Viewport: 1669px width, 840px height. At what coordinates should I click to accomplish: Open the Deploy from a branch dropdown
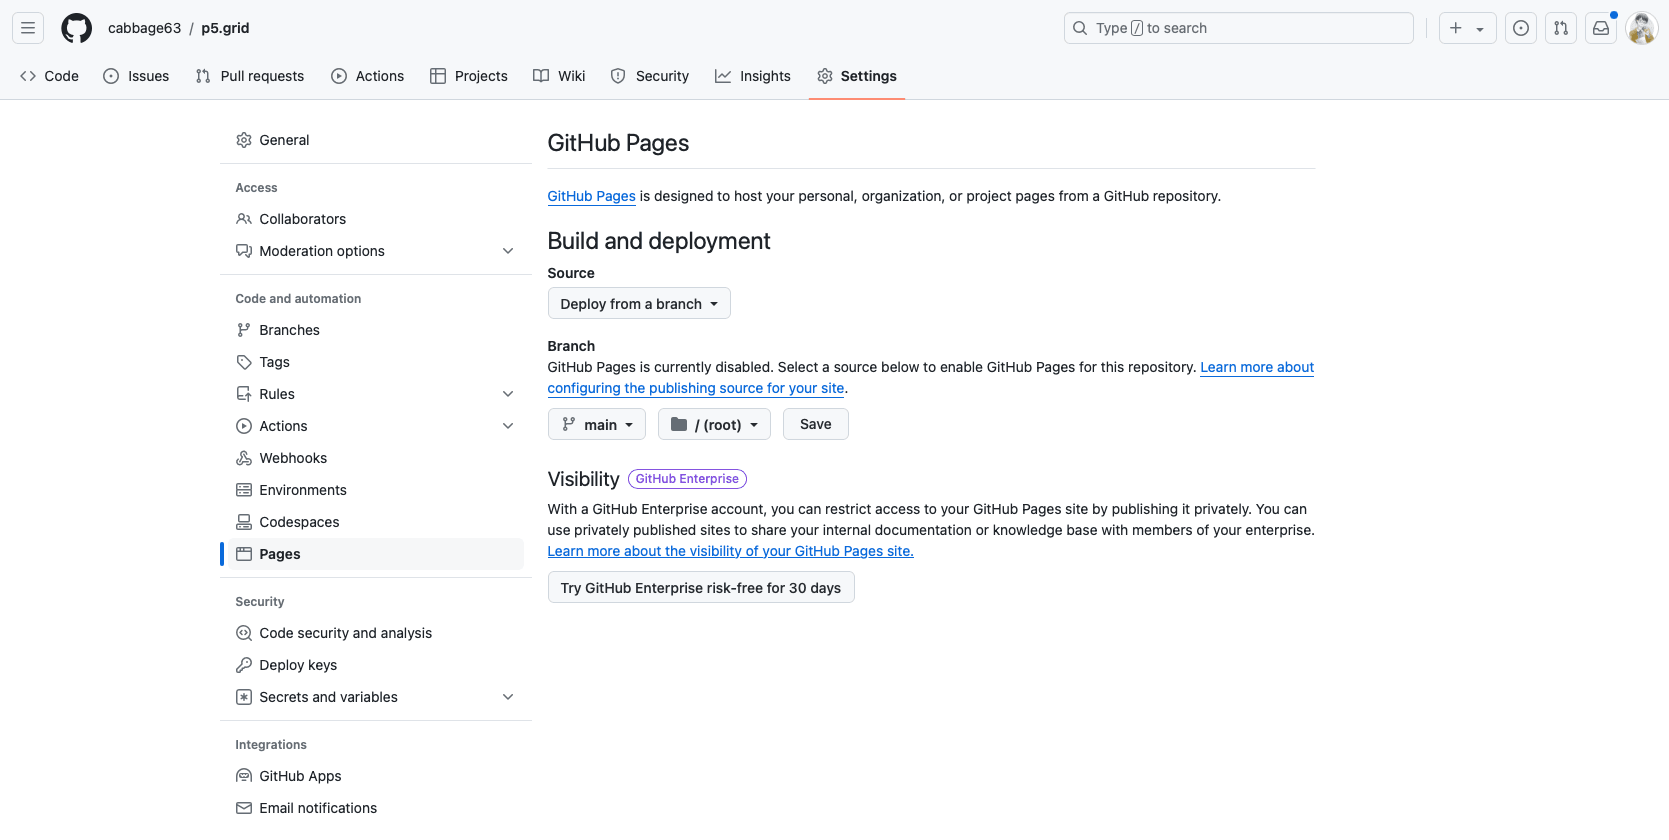click(639, 304)
